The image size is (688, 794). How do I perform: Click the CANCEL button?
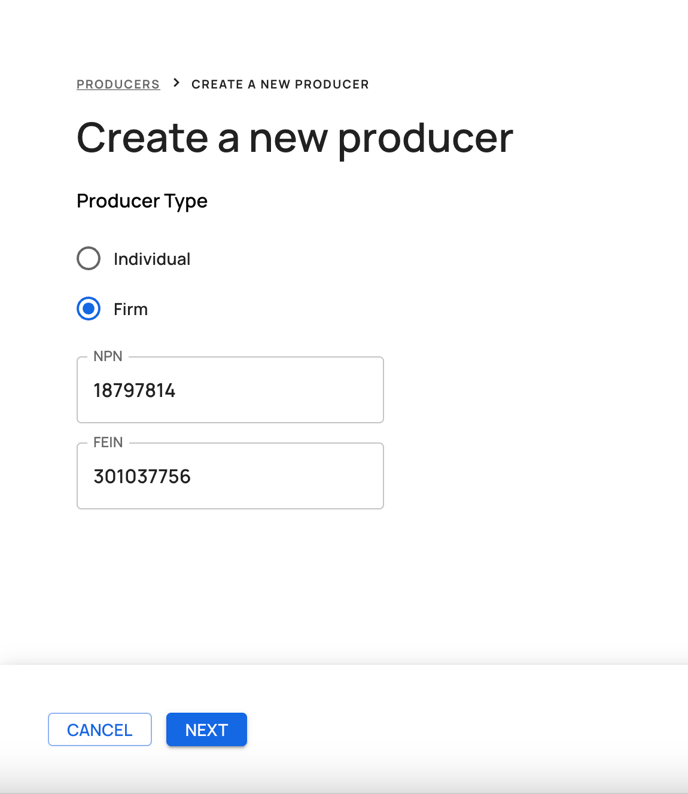(x=100, y=730)
